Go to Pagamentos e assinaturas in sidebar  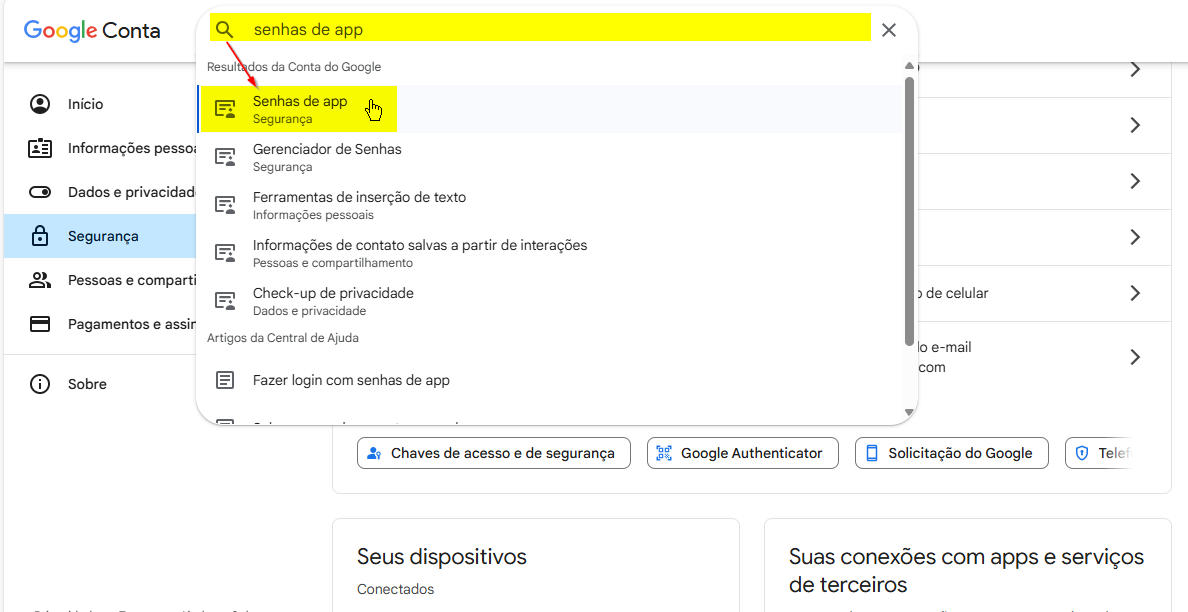[x=100, y=324]
